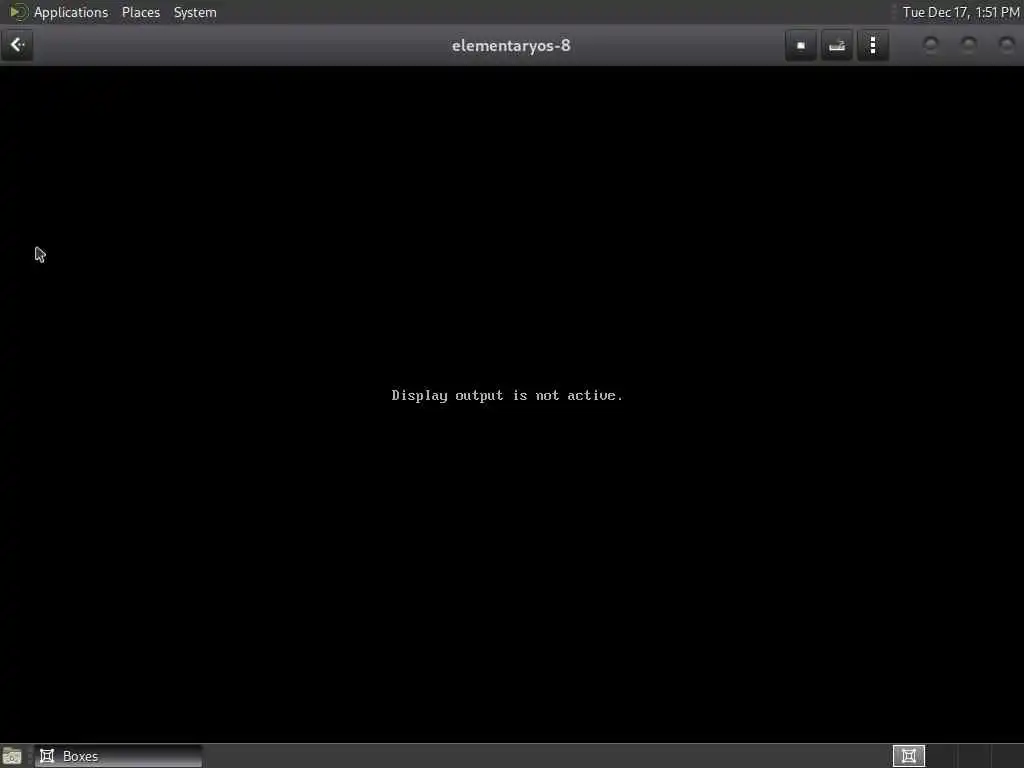This screenshot has width=1024, height=768.
Task: Click the Boxes taskbar window button
Action: click(x=118, y=756)
